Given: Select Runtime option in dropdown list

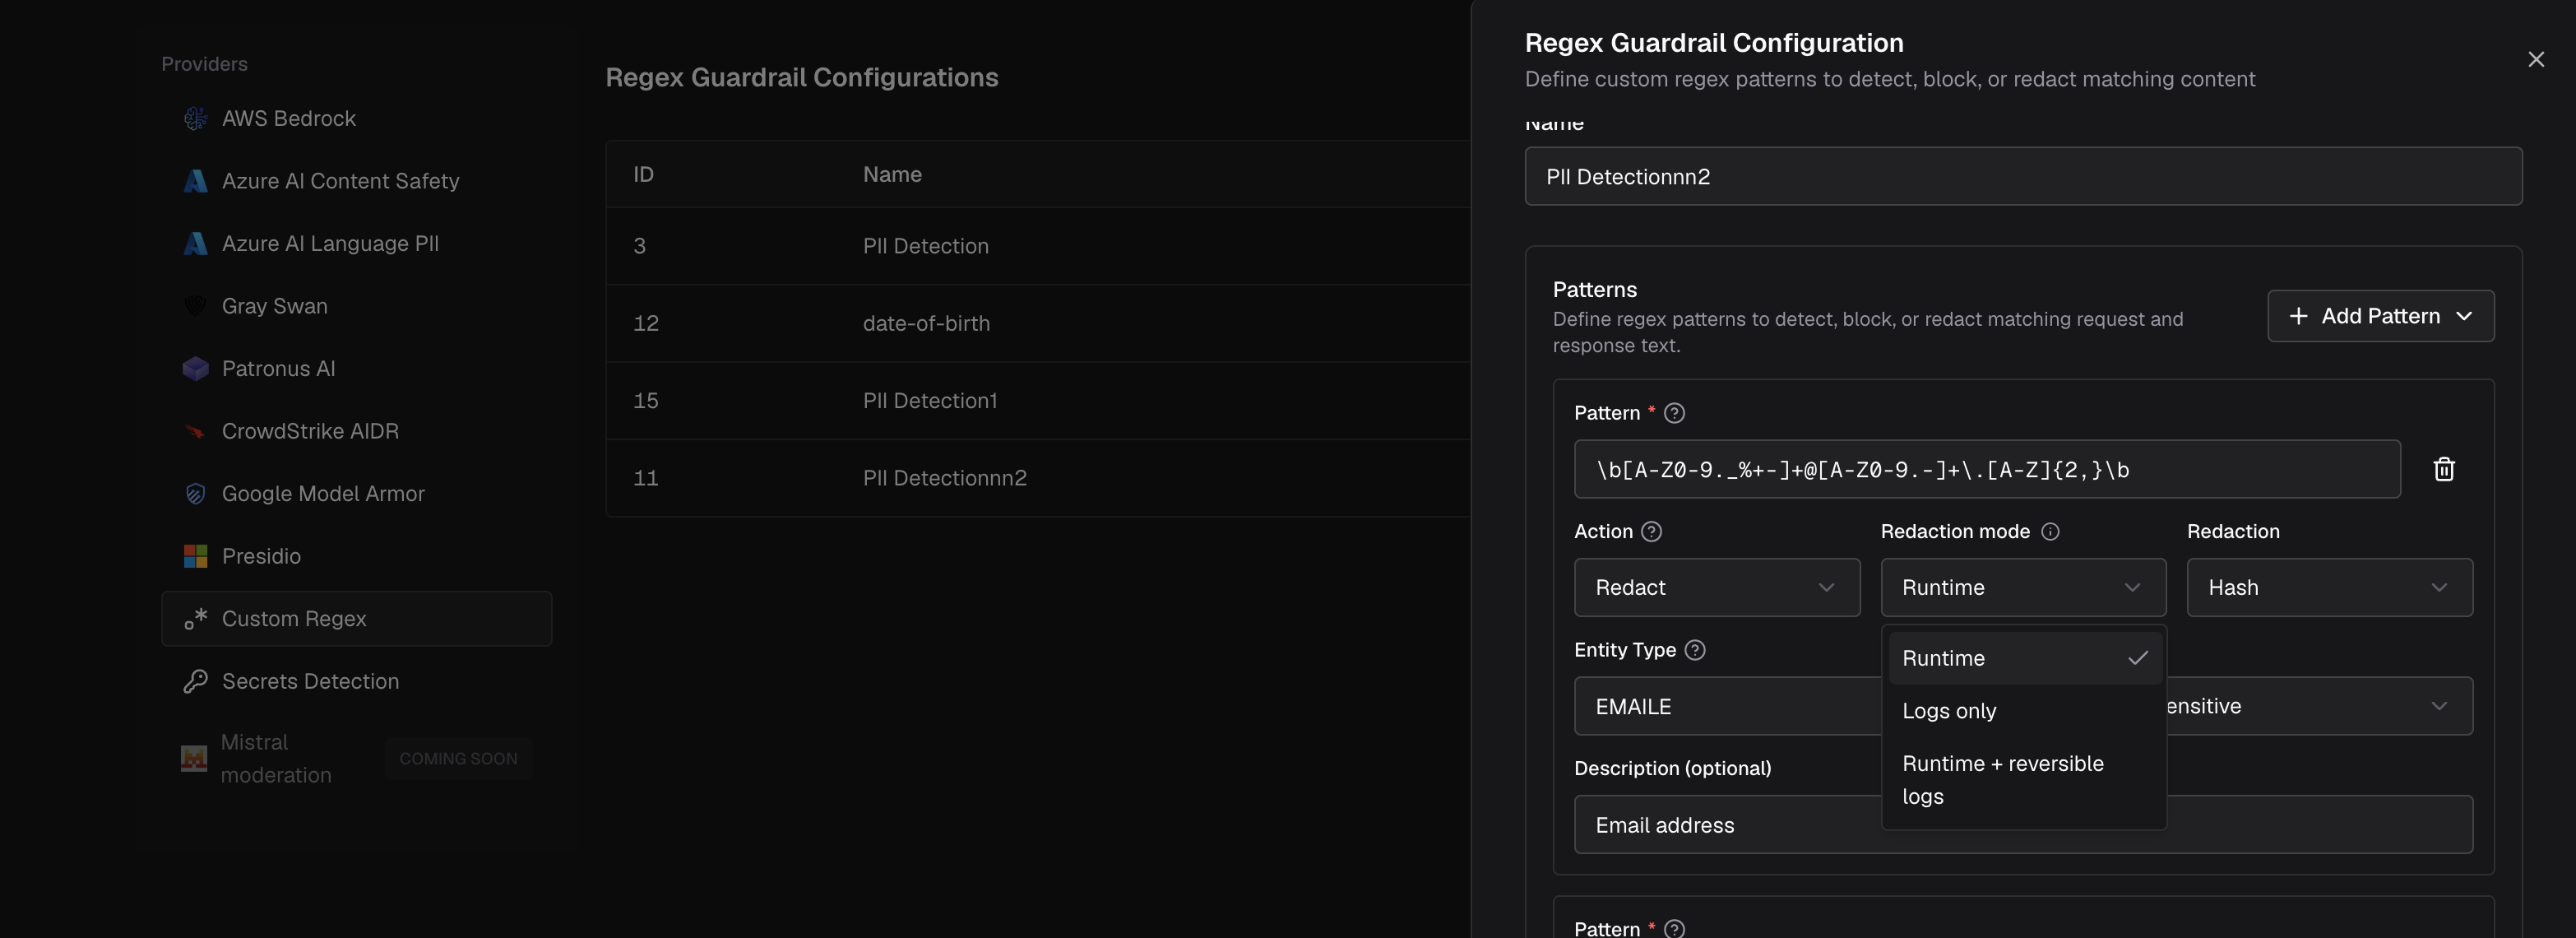Looking at the screenshot, I should pos(2024,658).
